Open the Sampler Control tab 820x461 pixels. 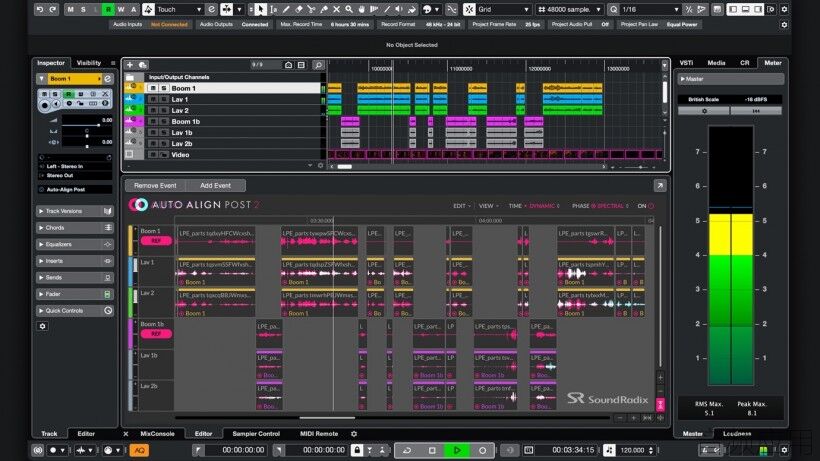[256, 434]
